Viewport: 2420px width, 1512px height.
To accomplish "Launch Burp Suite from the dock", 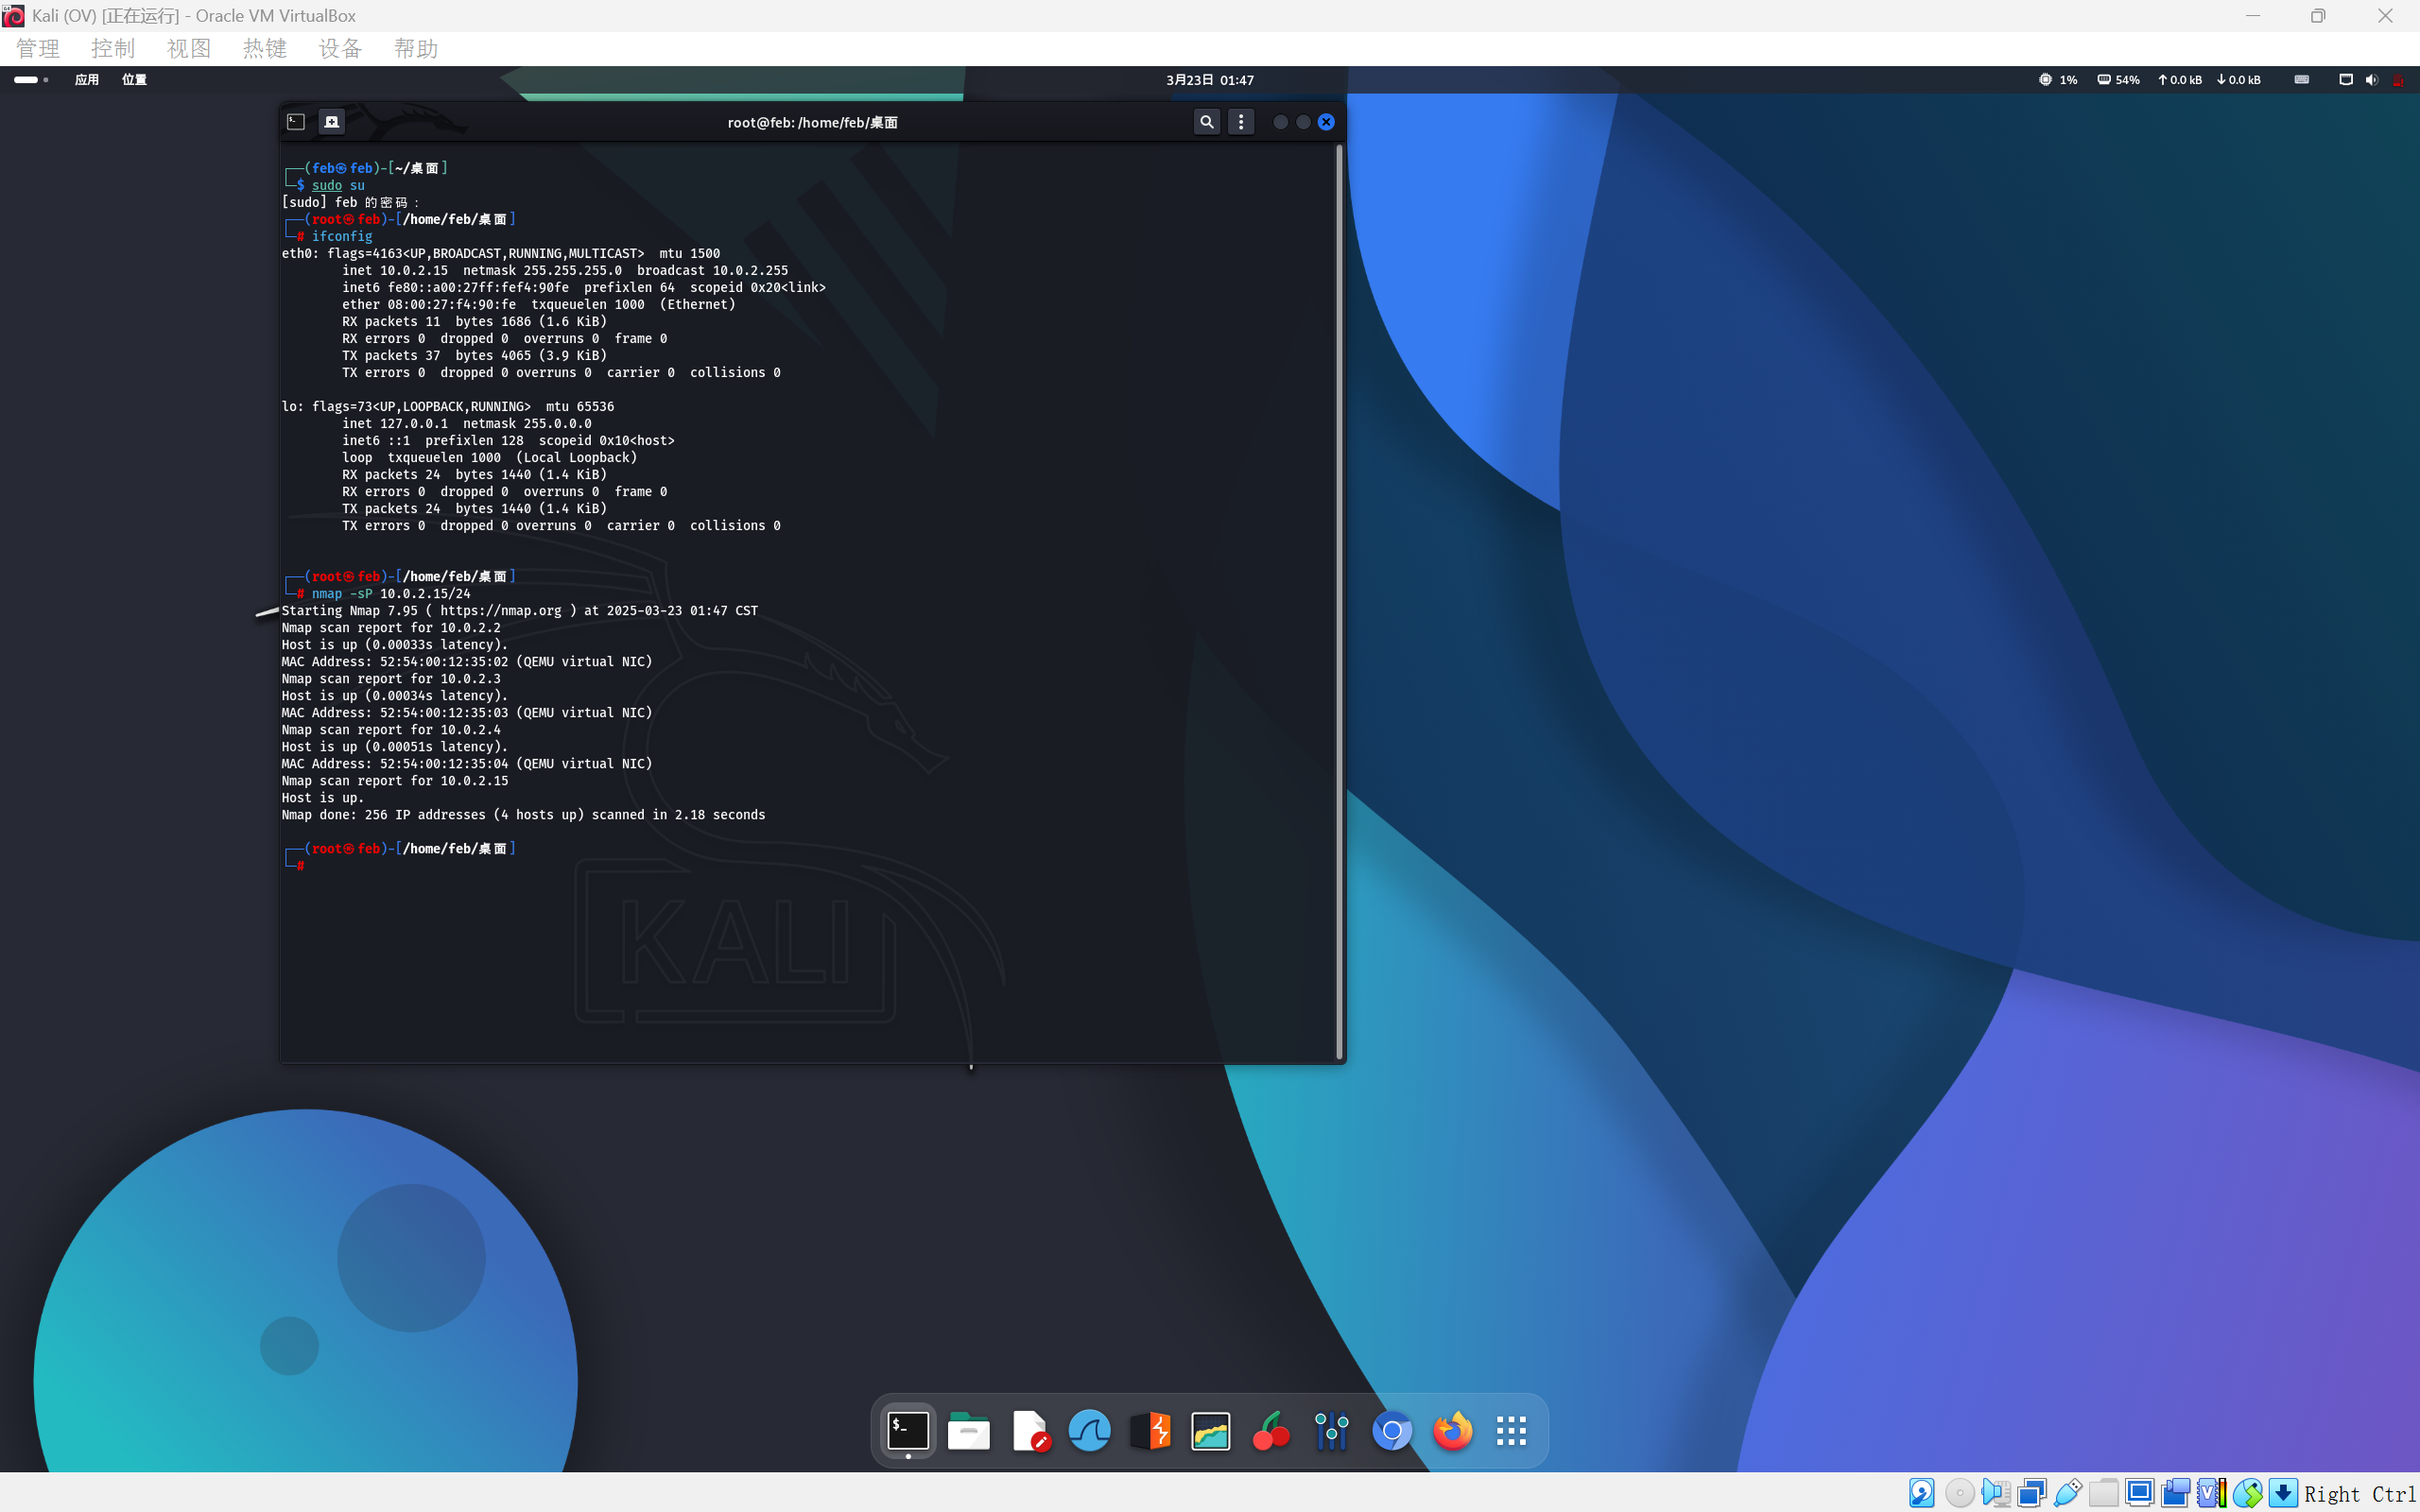I will point(1150,1431).
